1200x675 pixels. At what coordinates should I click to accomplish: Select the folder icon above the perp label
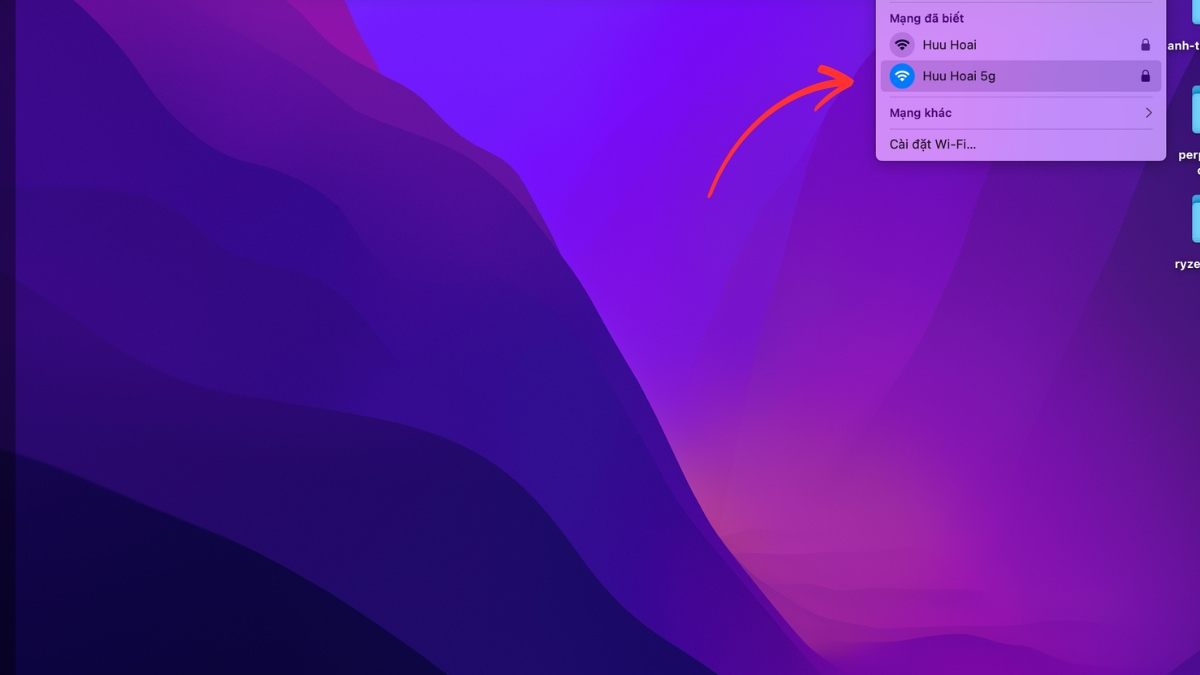(1195, 110)
